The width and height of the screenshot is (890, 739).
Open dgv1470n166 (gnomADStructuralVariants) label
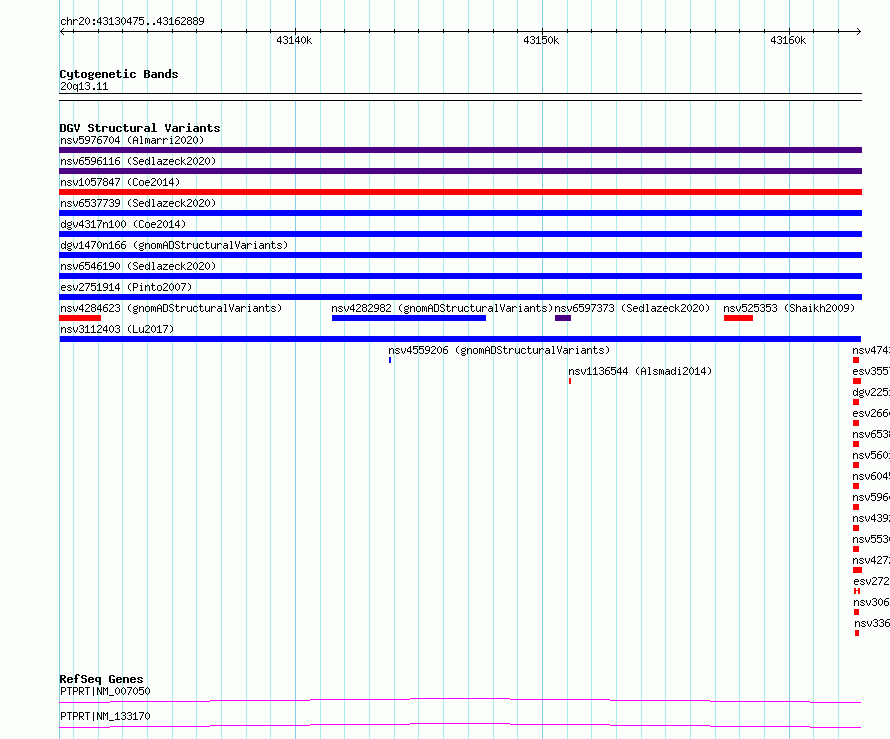(174, 245)
